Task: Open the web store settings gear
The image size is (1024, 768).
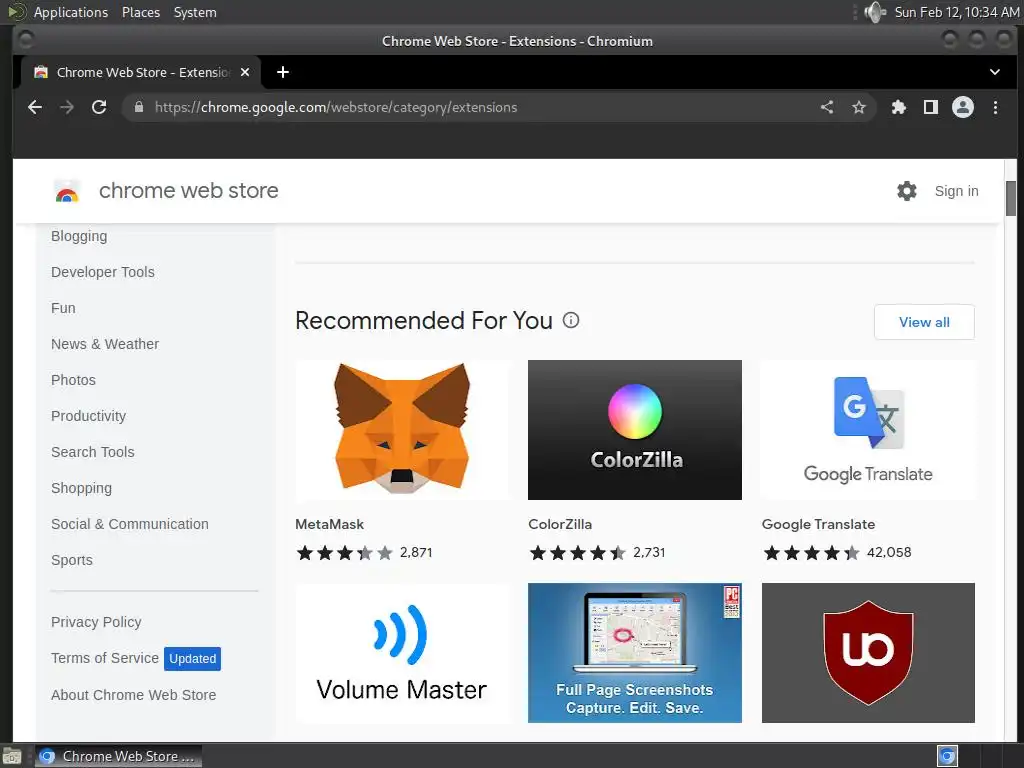Action: [x=906, y=191]
